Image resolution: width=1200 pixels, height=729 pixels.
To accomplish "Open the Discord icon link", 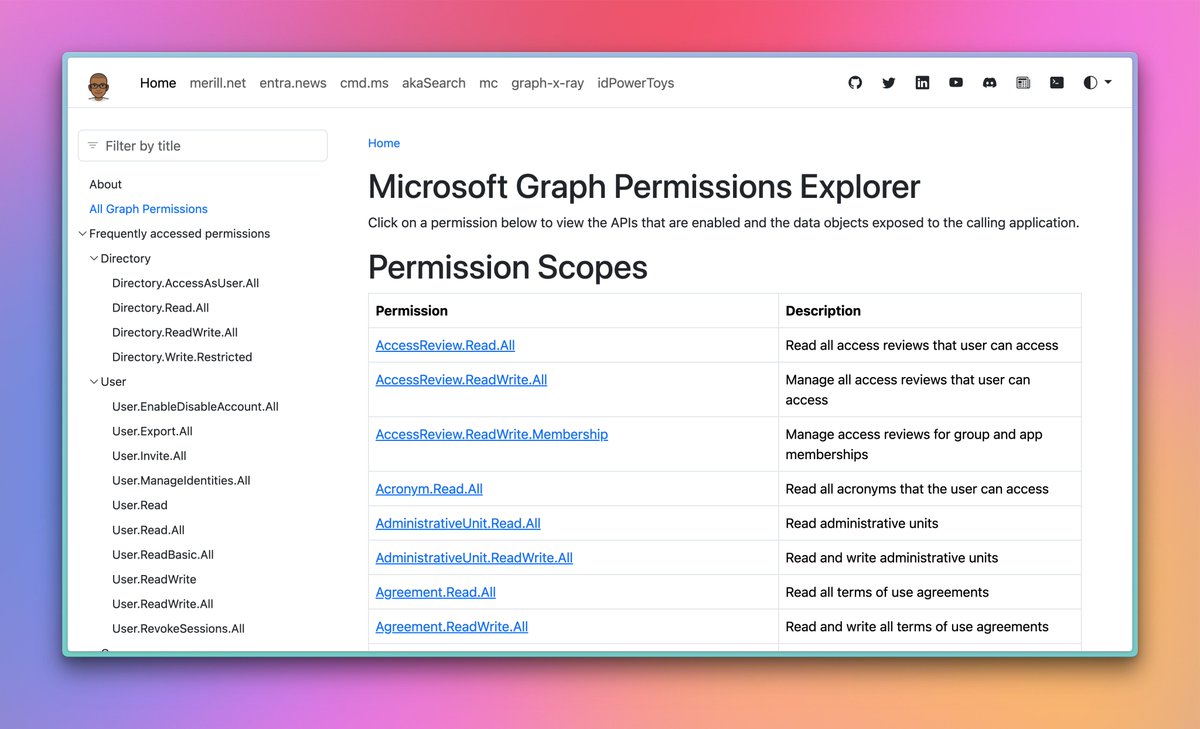I will 989,83.
